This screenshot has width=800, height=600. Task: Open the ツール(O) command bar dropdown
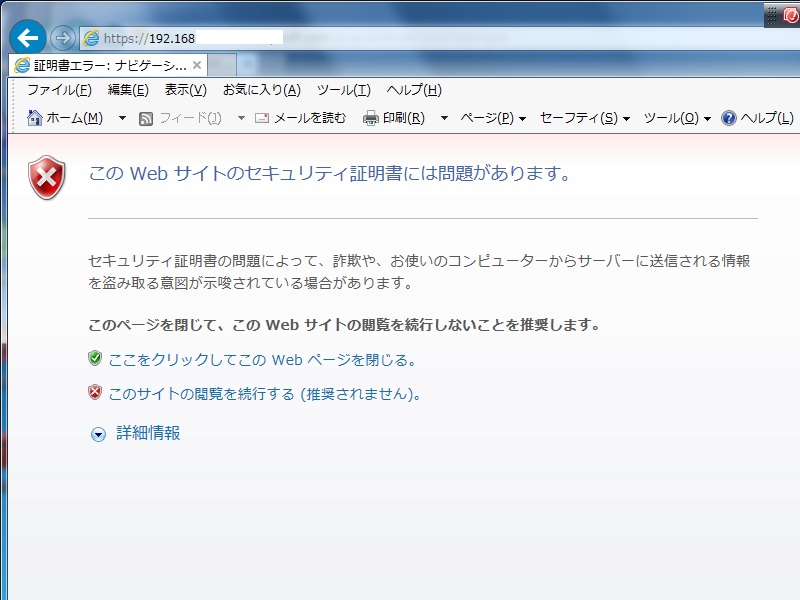(x=677, y=118)
